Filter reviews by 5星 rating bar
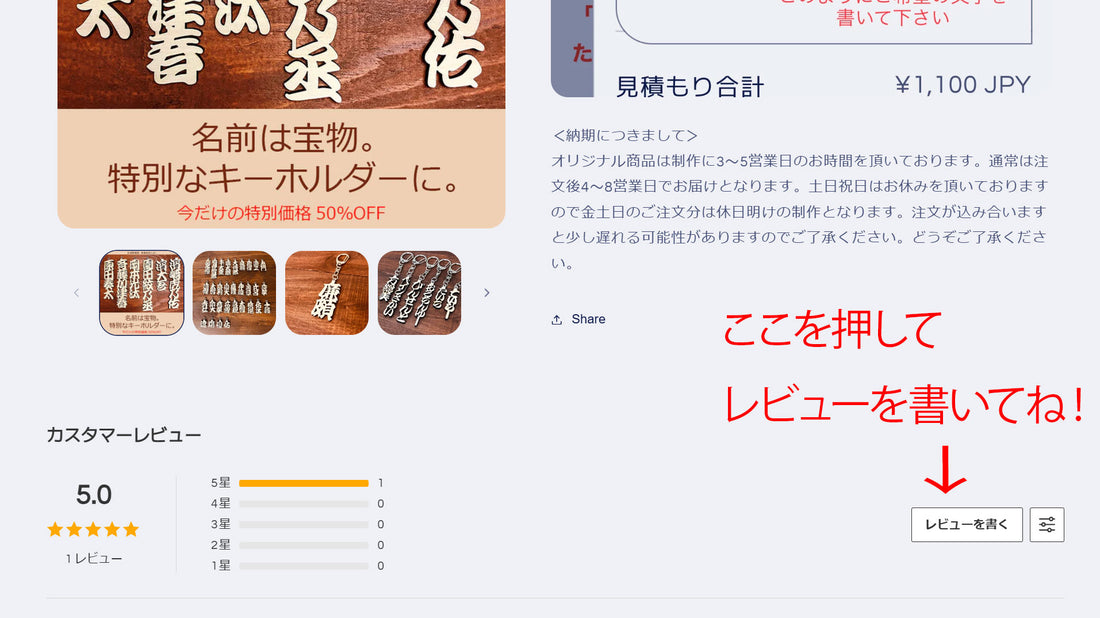The image size is (1100, 618). [x=297, y=483]
